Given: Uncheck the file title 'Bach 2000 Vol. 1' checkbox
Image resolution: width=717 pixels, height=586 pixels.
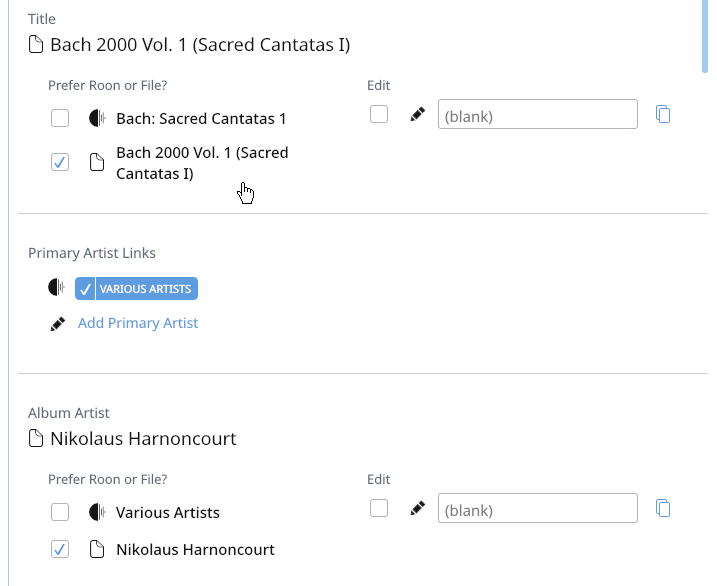Looking at the screenshot, I should [x=60, y=162].
